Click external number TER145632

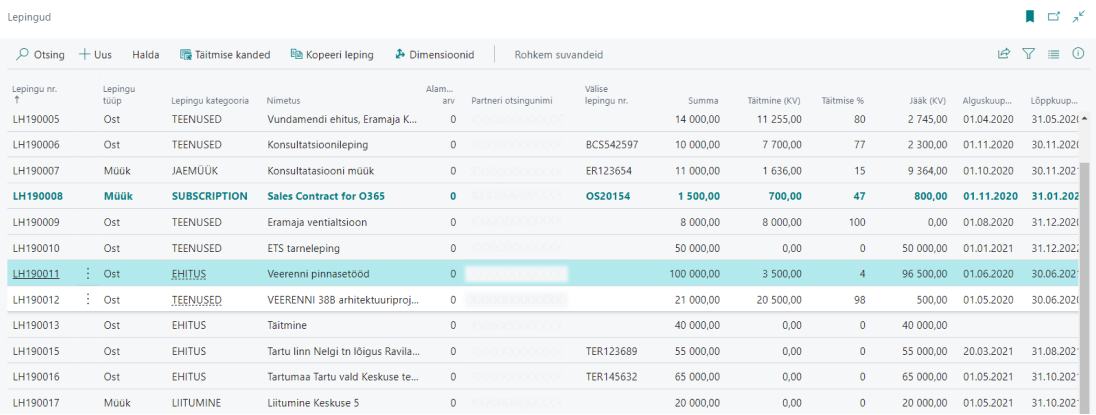coord(612,377)
